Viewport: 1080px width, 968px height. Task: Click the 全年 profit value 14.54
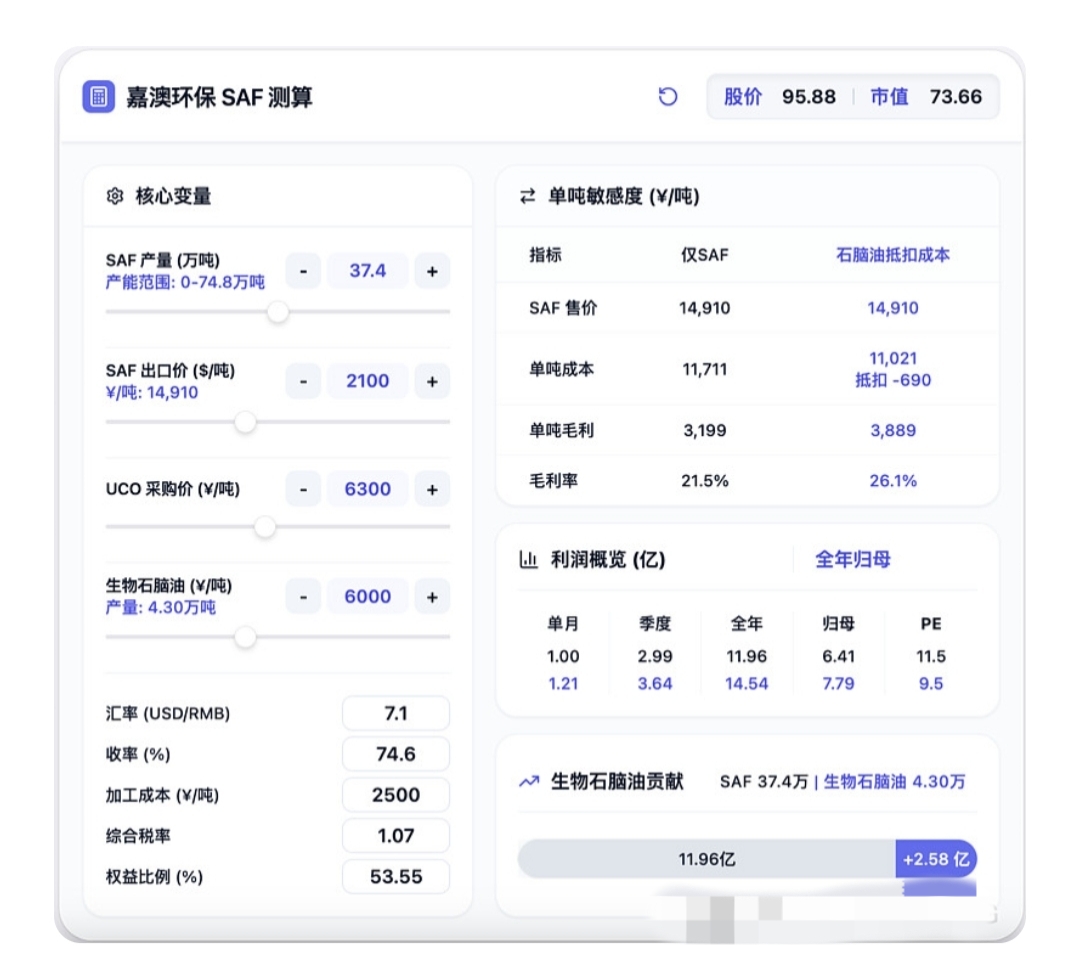coord(747,683)
